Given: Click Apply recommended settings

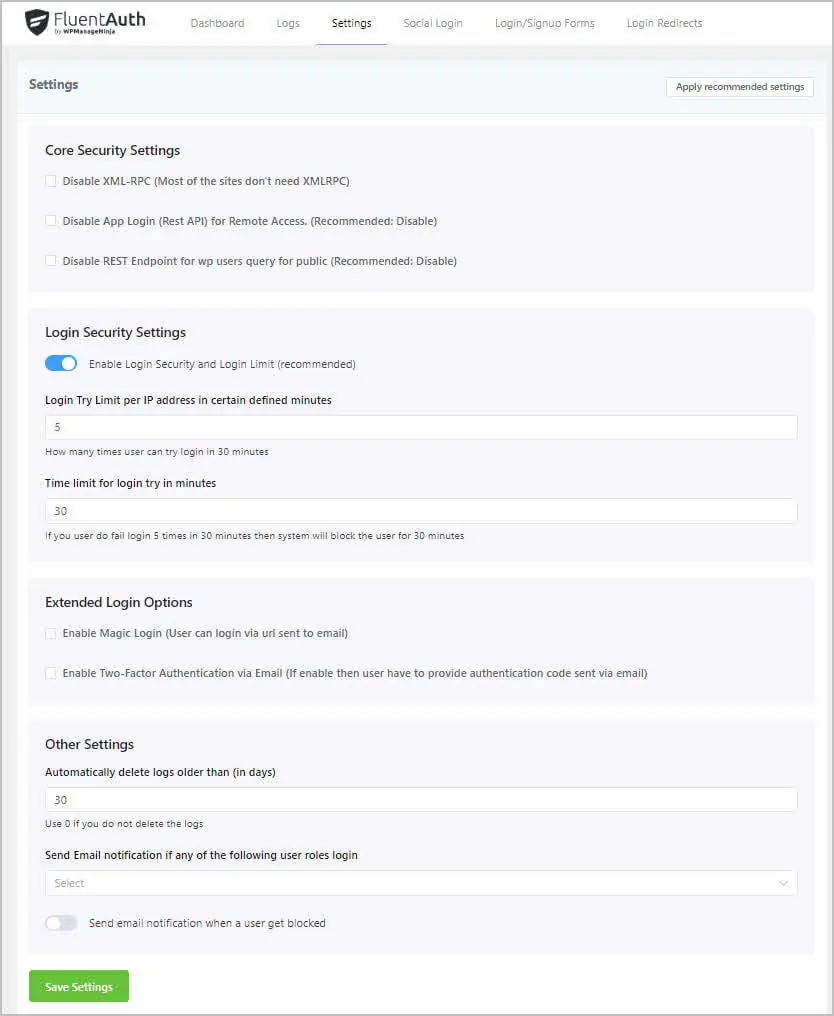Looking at the screenshot, I should 739,87.
